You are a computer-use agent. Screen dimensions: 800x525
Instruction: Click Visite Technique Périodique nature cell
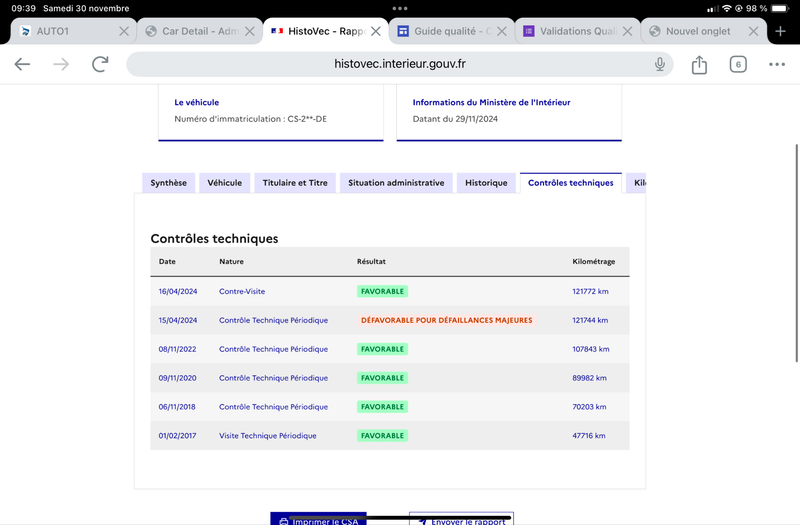point(267,436)
